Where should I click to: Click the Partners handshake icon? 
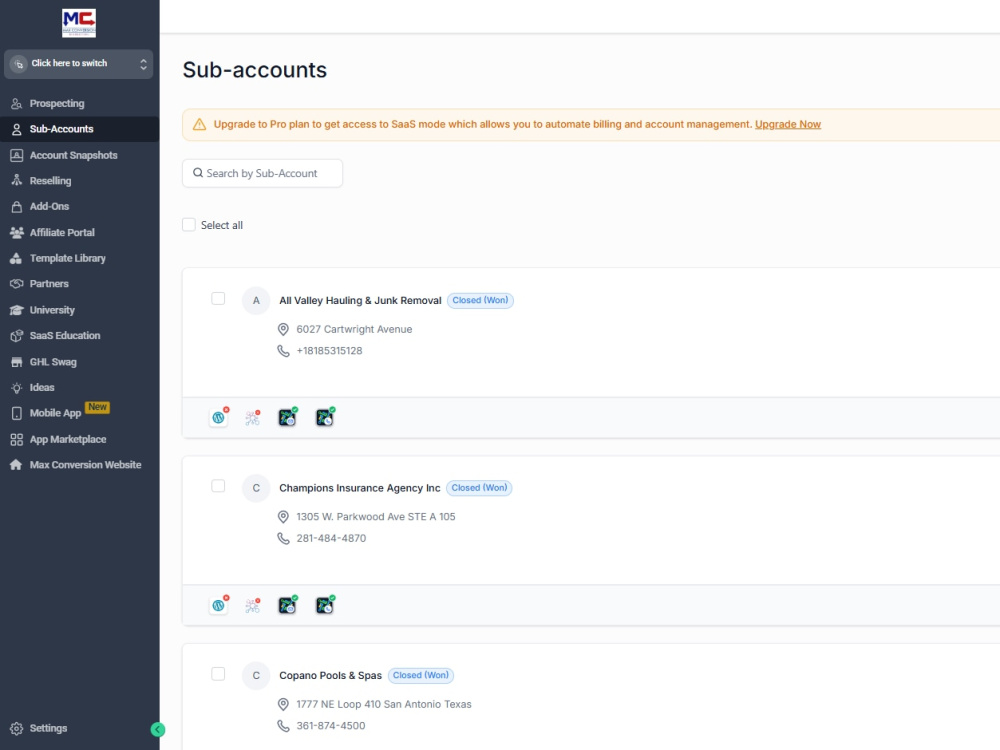pos(17,284)
